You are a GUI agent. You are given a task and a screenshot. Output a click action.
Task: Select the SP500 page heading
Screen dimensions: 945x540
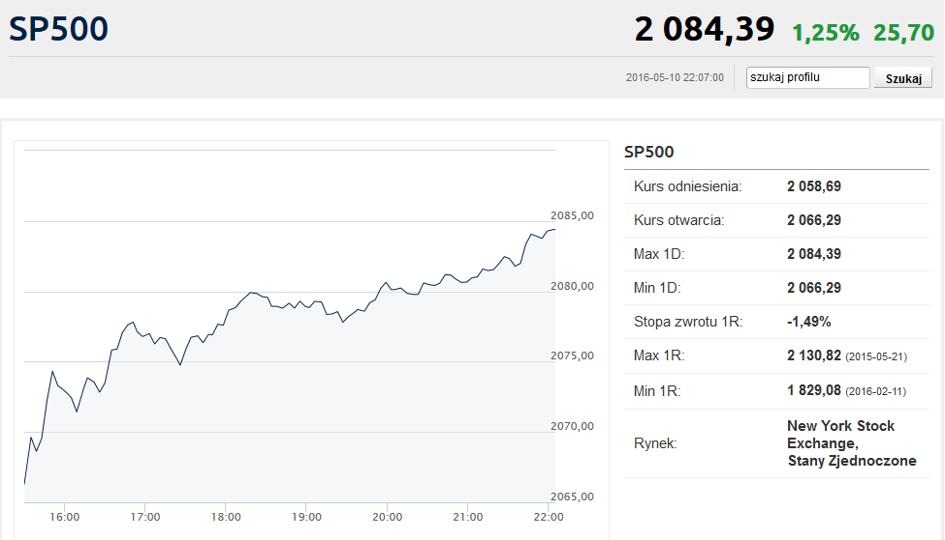click(x=58, y=29)
